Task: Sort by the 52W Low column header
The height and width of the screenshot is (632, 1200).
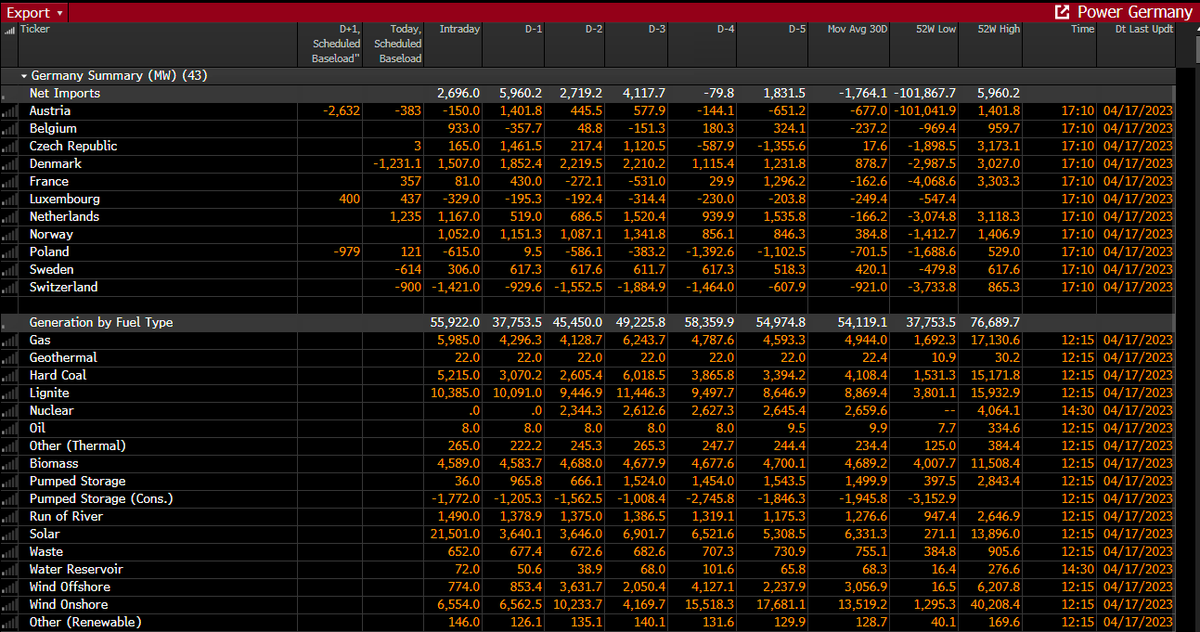Action: tap(936, 30)
